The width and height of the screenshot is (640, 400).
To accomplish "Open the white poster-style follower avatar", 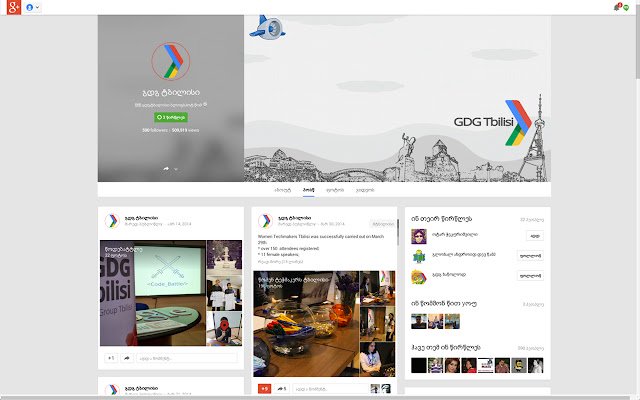I will [486, 365].
